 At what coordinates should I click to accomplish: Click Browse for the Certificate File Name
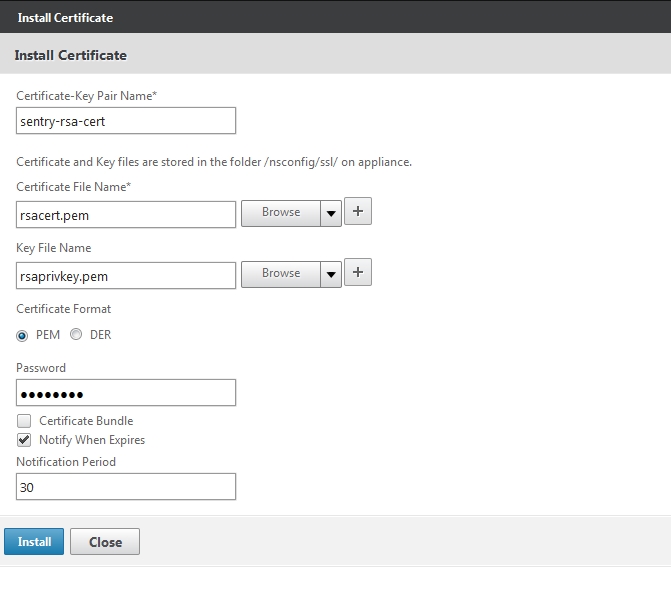pyautogui.click(x=281, y=213)
